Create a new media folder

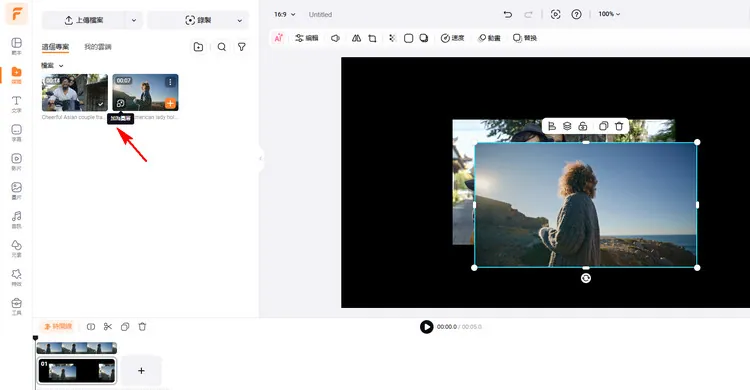point(199,47)
